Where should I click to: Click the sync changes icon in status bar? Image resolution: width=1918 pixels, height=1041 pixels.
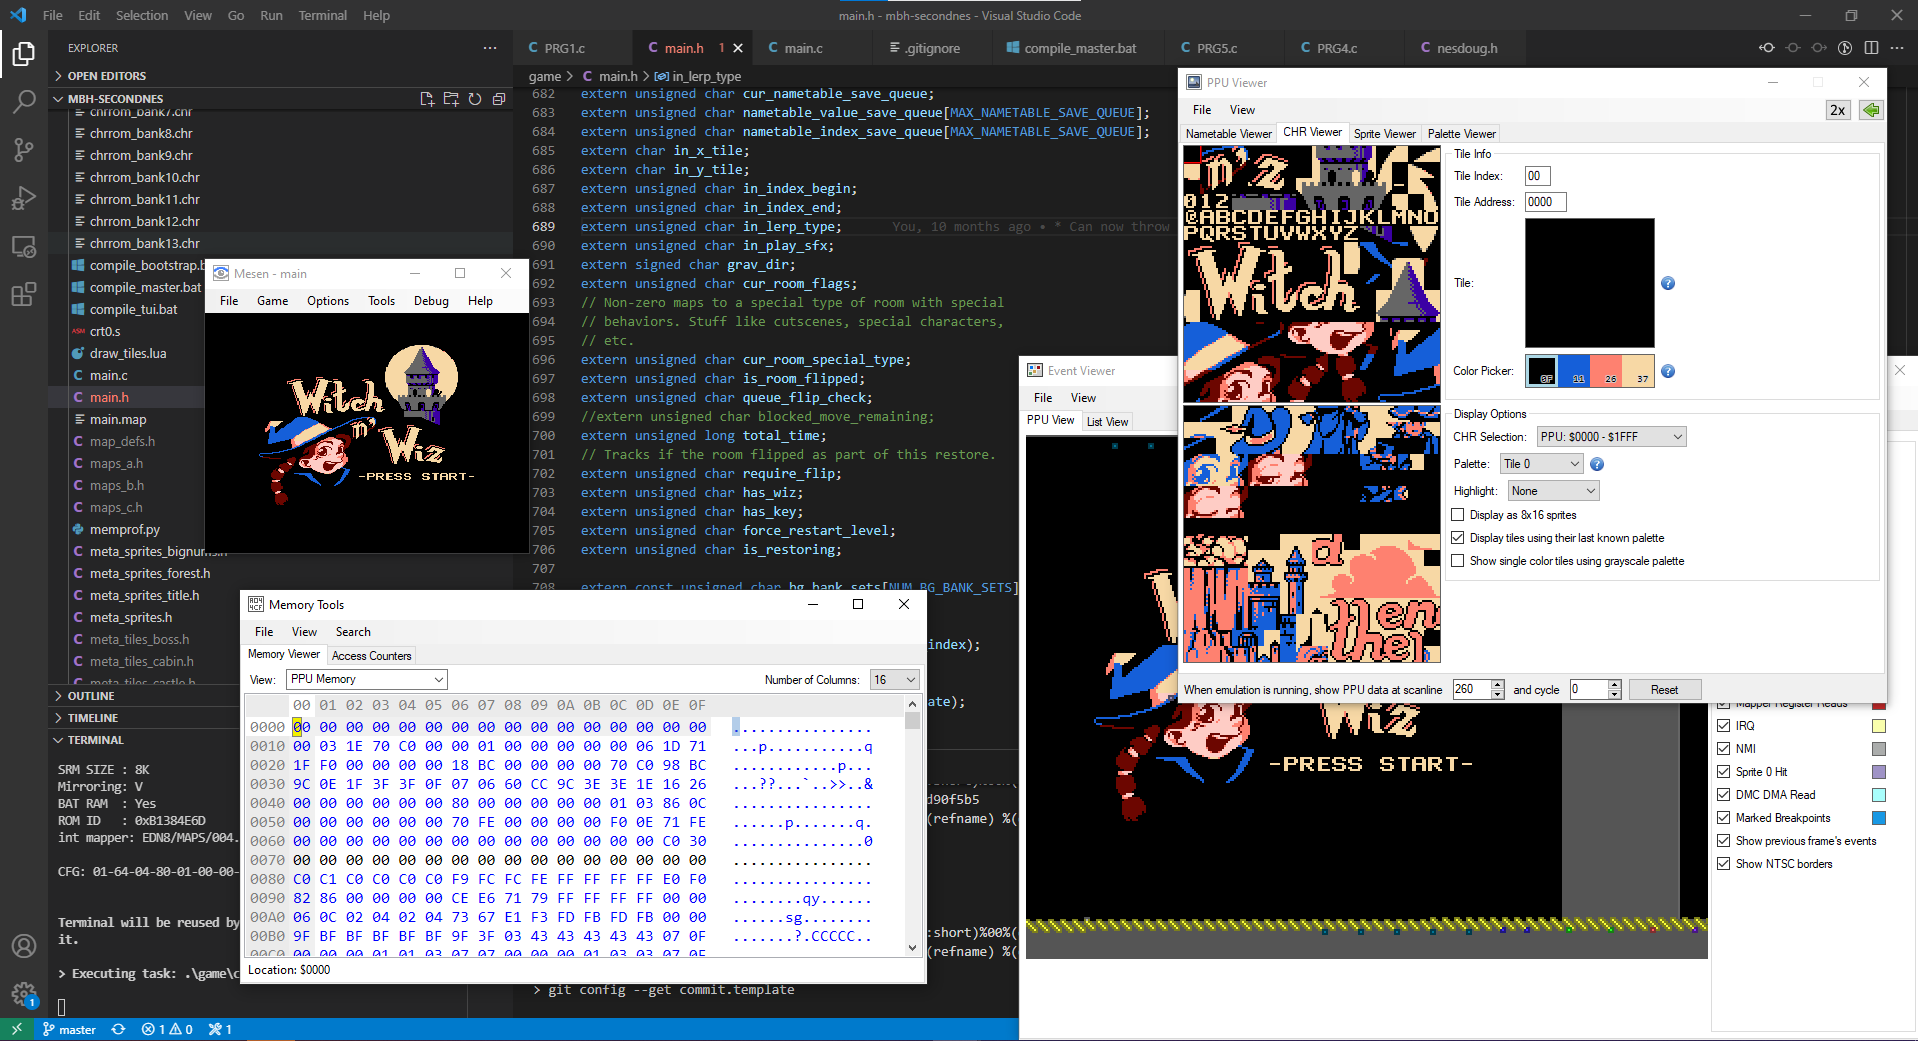pyautogui.click(x=118, y=1029)
